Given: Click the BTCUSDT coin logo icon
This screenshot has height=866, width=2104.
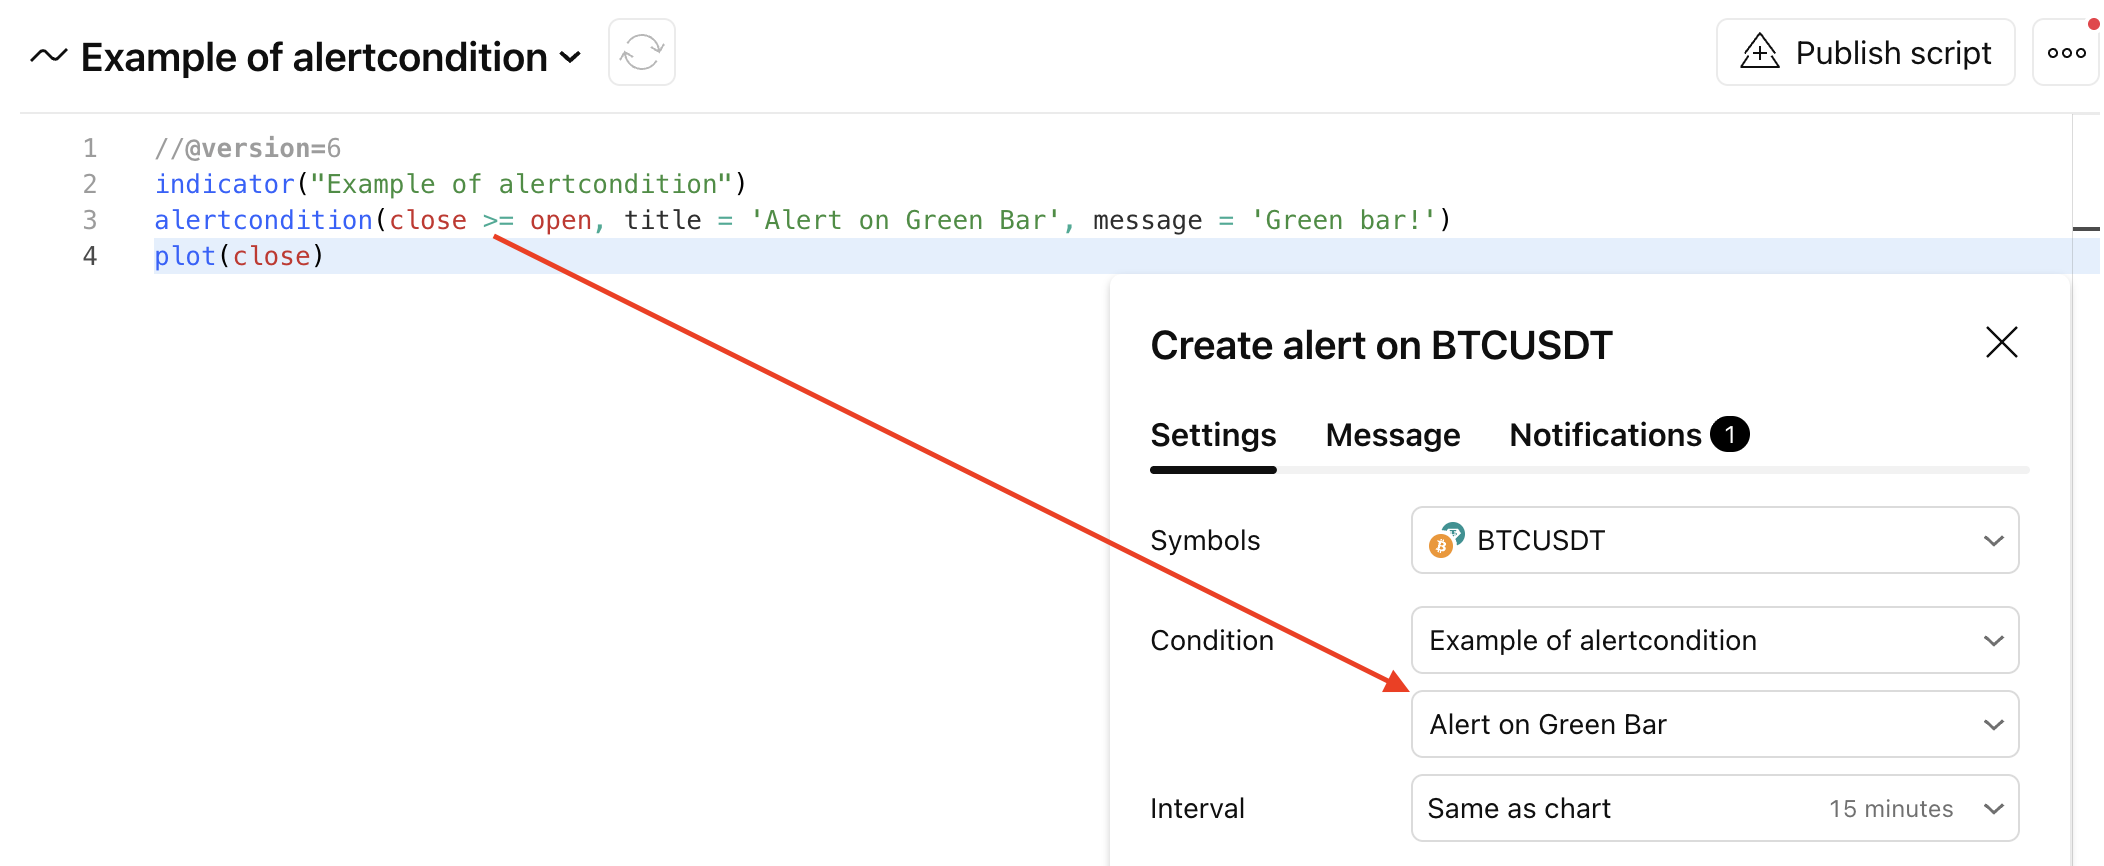Looking at the screenshot, I should click(x=1446, y=540).
